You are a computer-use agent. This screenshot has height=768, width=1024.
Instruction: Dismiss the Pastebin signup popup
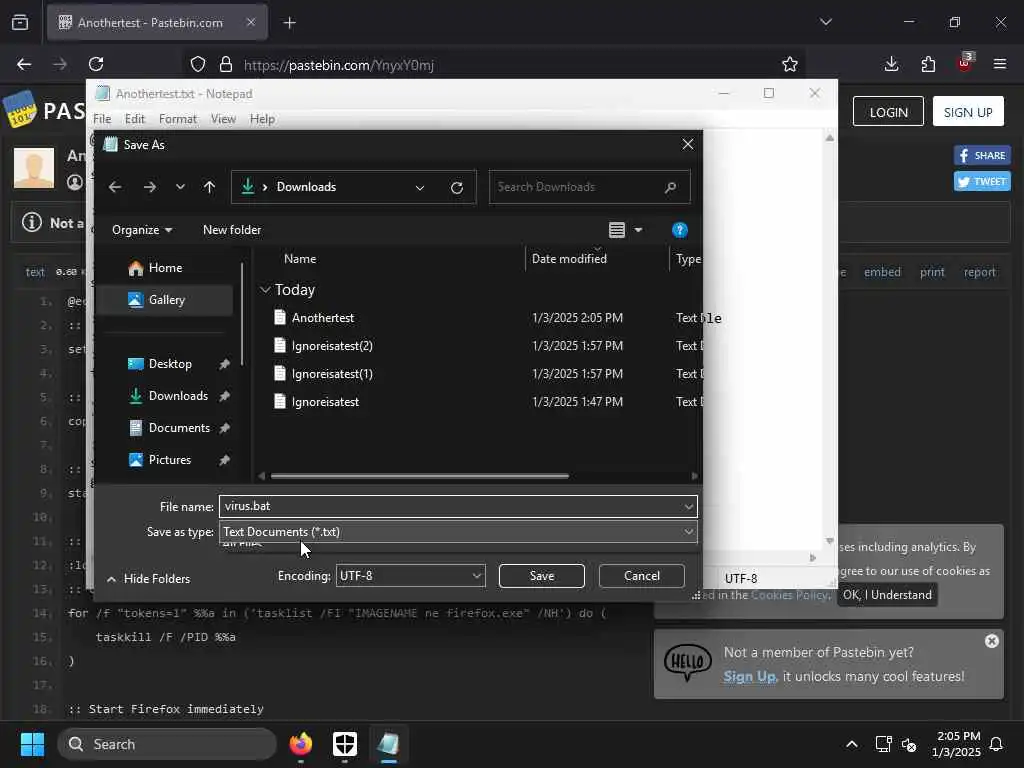point(991,641)
